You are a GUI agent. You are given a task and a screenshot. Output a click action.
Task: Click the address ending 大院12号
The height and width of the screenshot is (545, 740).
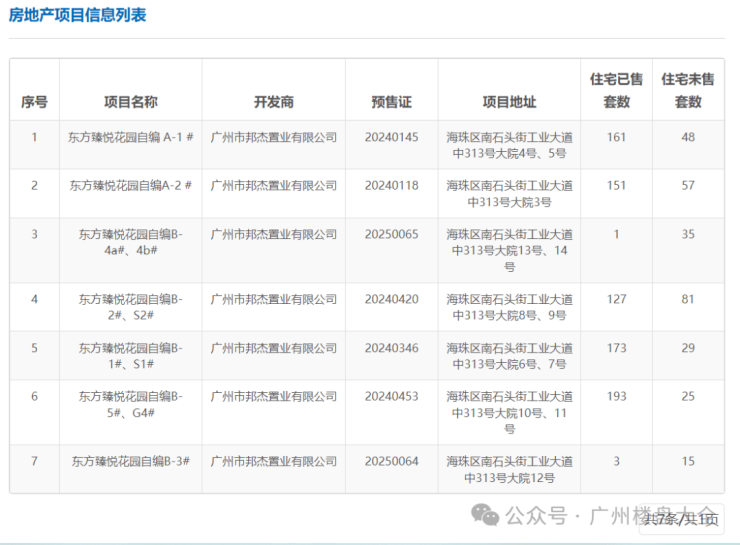point(509,470)
